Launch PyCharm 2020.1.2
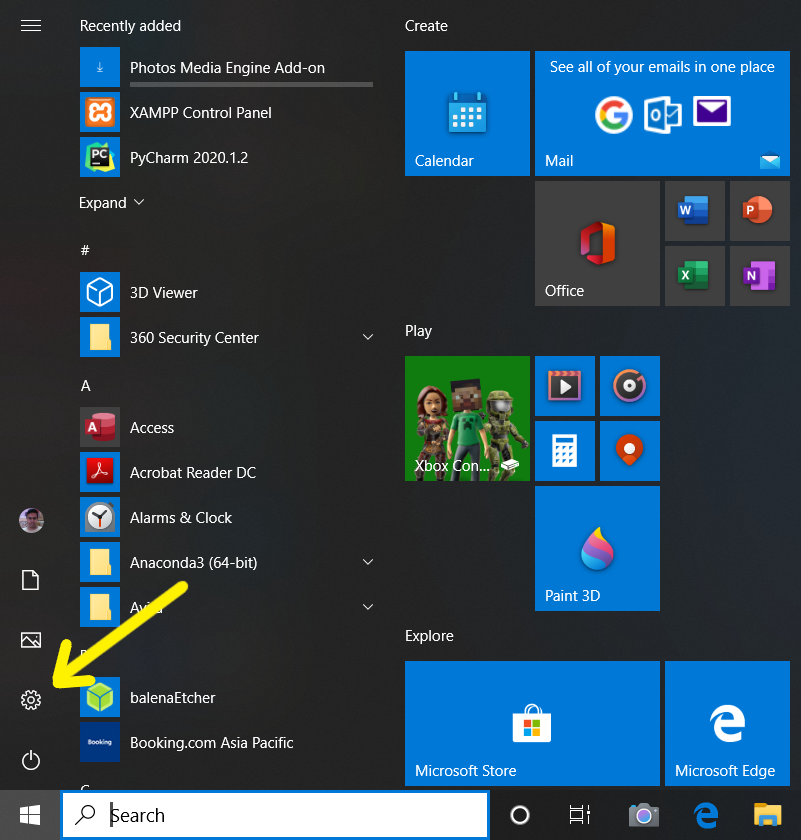The height and width of the screenshot is (840, 801). click(x=227, y=157)
